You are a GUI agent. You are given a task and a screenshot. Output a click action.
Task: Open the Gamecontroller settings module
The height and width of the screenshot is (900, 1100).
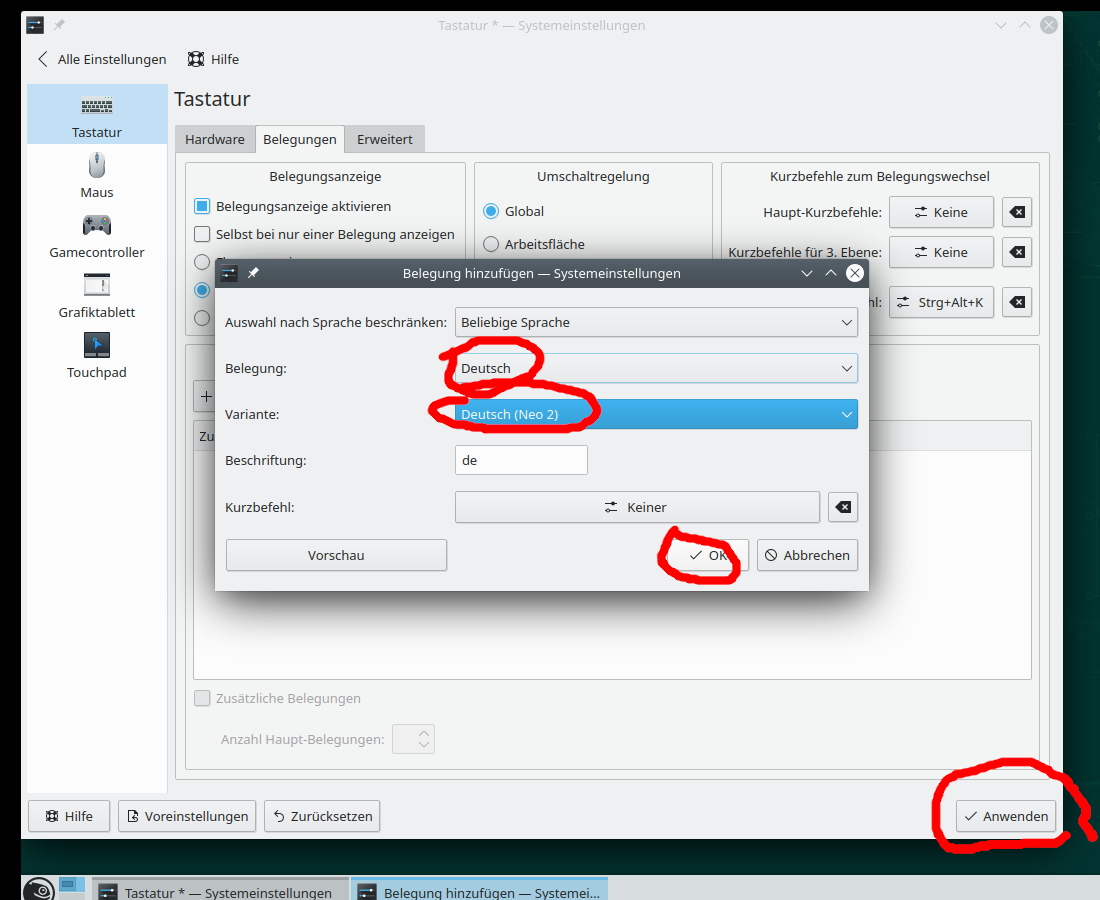97,236
